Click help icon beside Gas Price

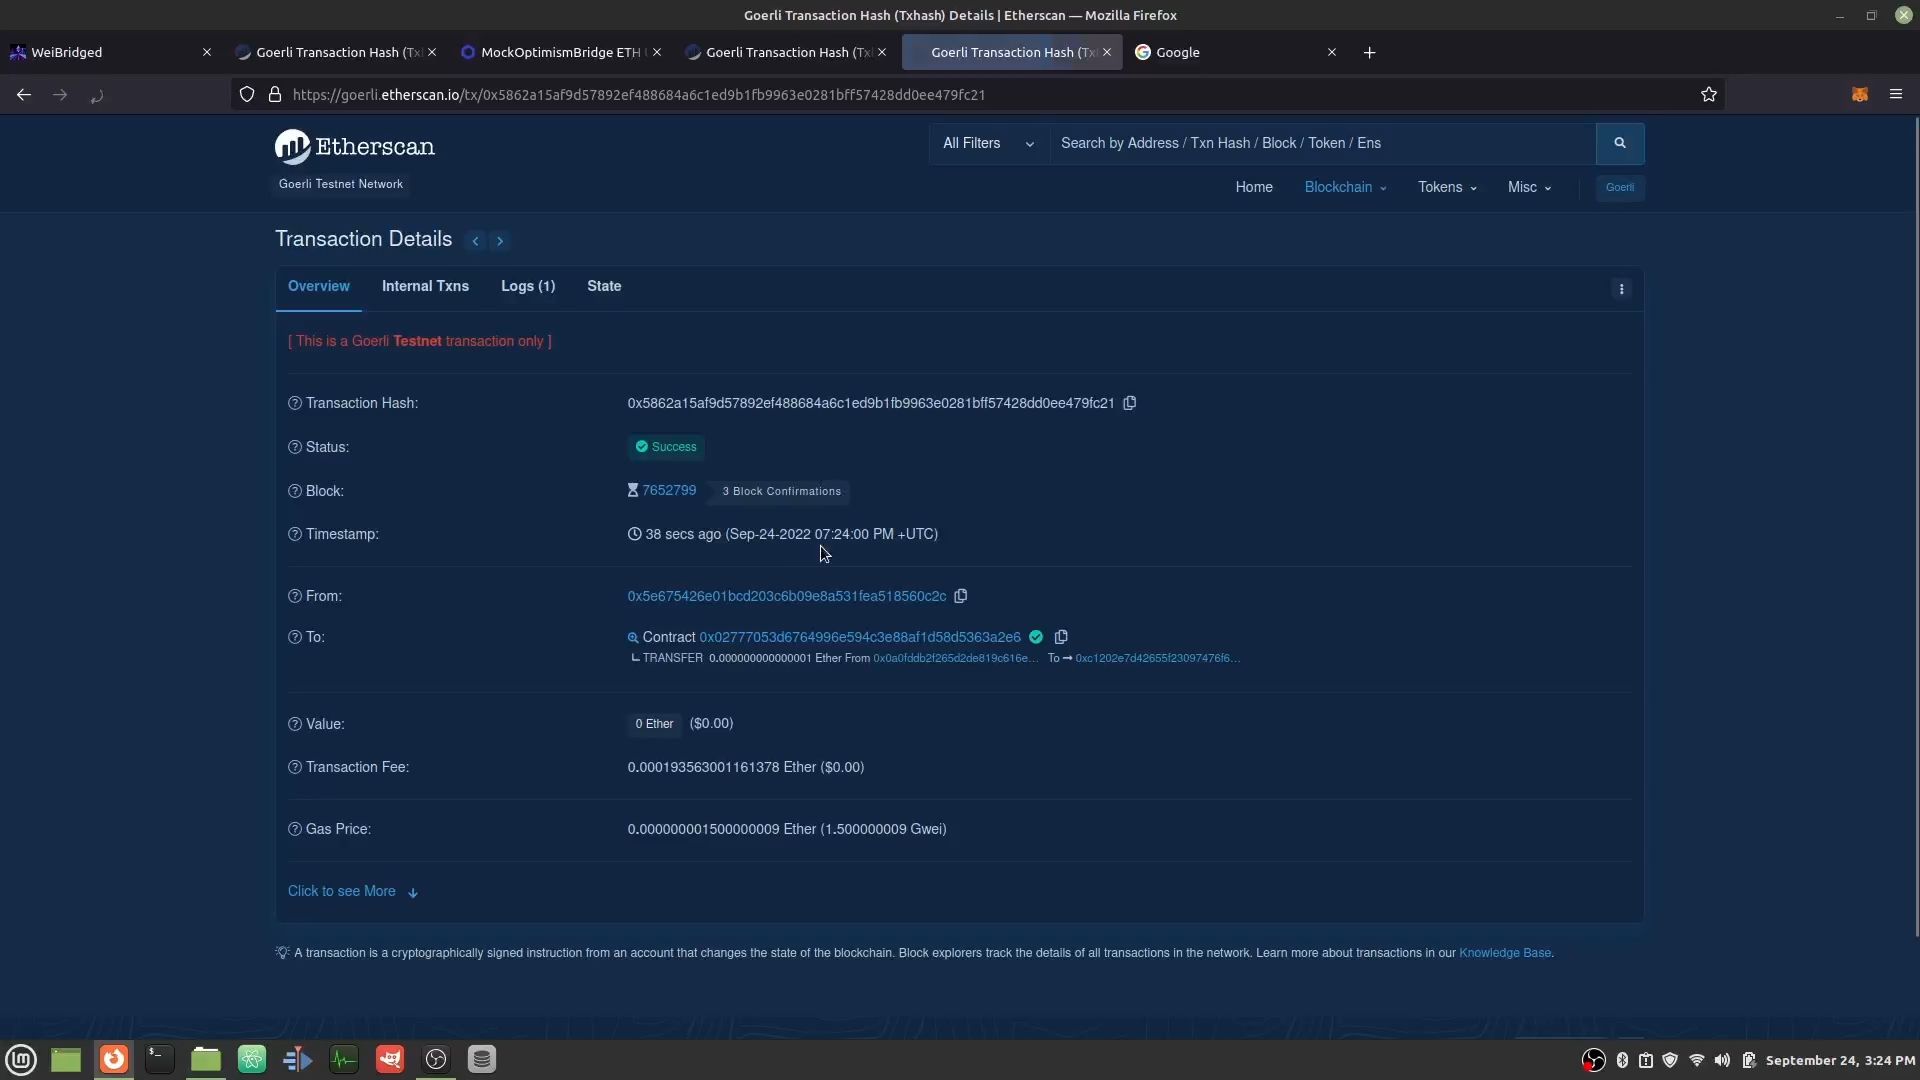point(295,829)
